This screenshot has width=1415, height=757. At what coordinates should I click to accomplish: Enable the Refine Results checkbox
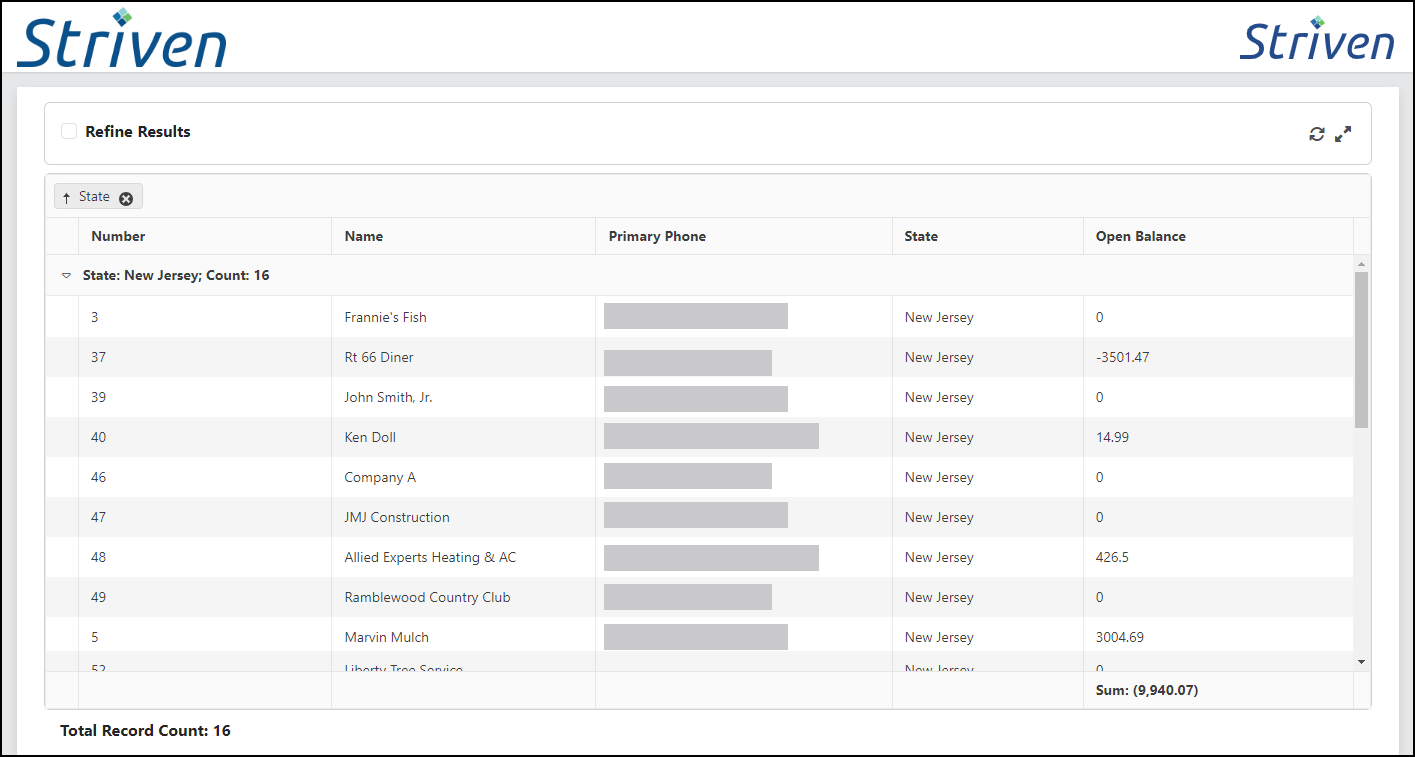(x=69, y=131)
